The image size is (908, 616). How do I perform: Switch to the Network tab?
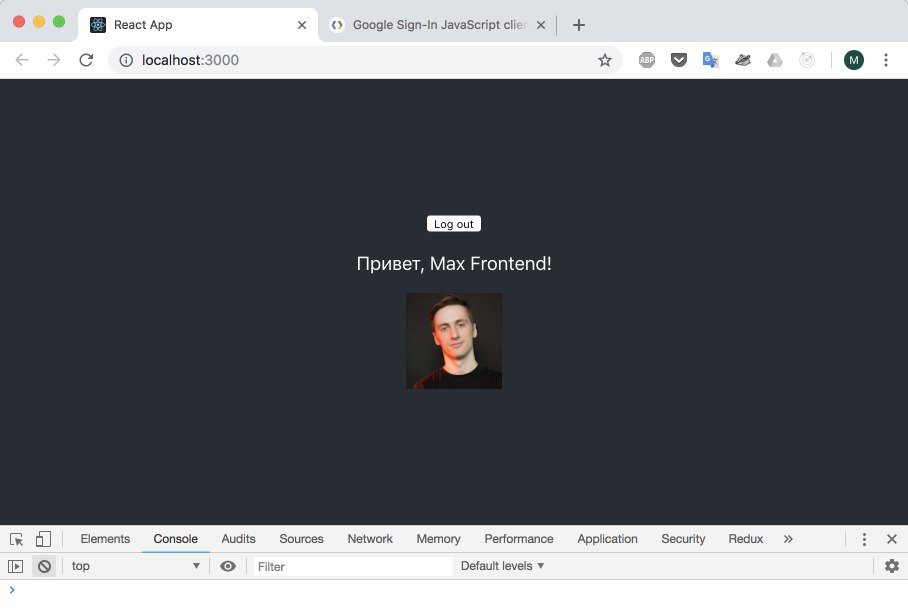tap(370, 539)
